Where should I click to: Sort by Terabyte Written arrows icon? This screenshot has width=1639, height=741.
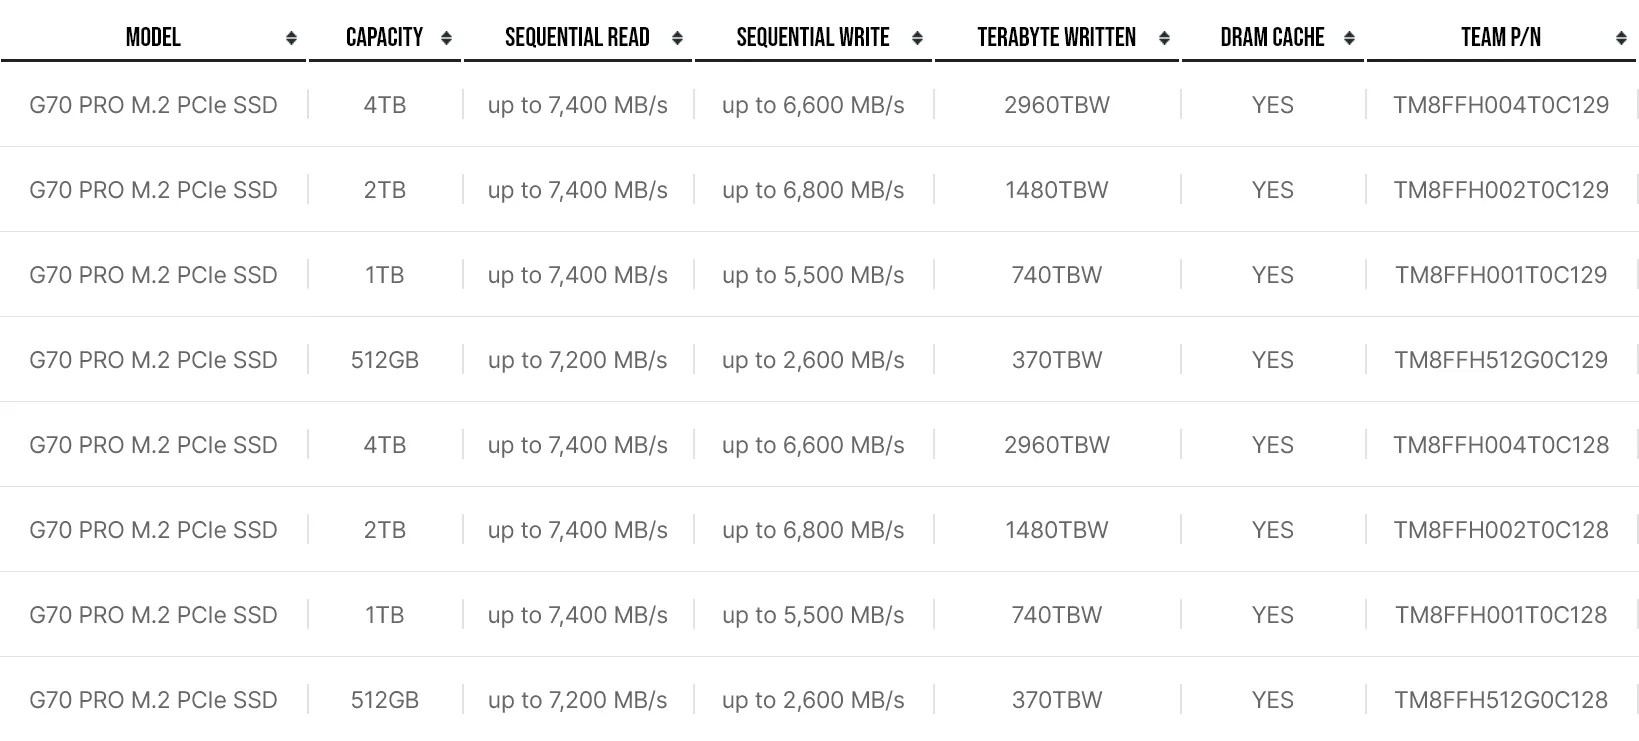tap(1164, 38)
